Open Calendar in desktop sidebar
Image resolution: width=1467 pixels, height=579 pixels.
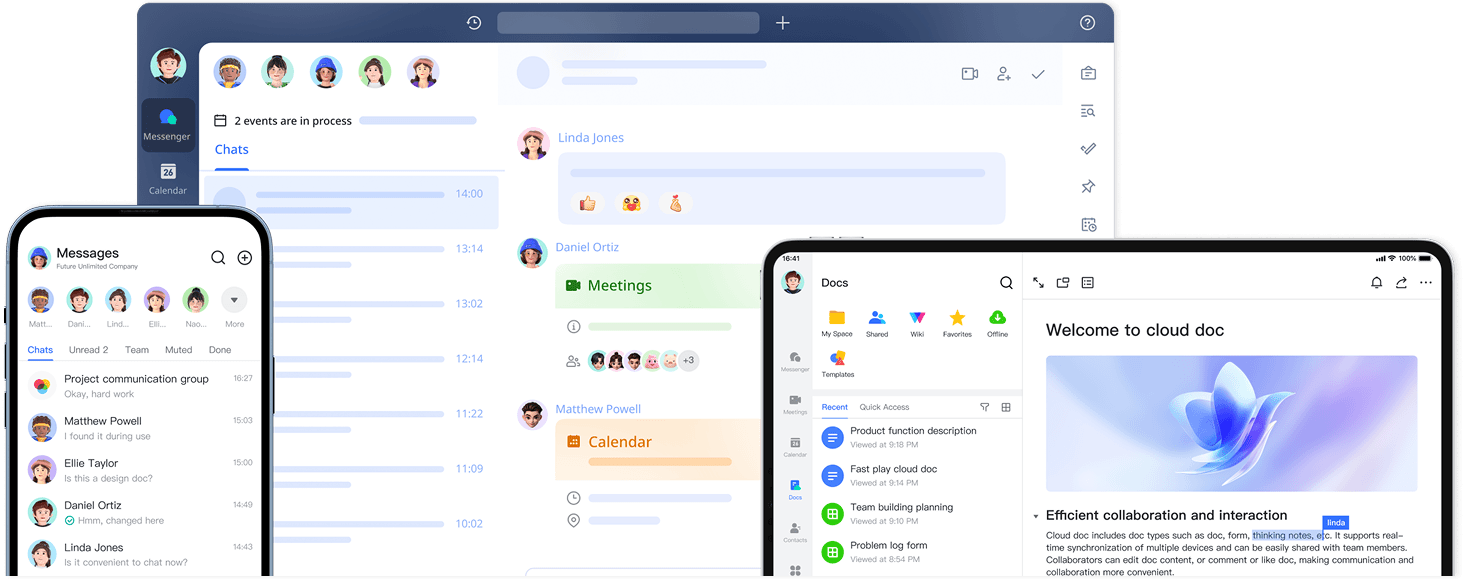[168, 178]
